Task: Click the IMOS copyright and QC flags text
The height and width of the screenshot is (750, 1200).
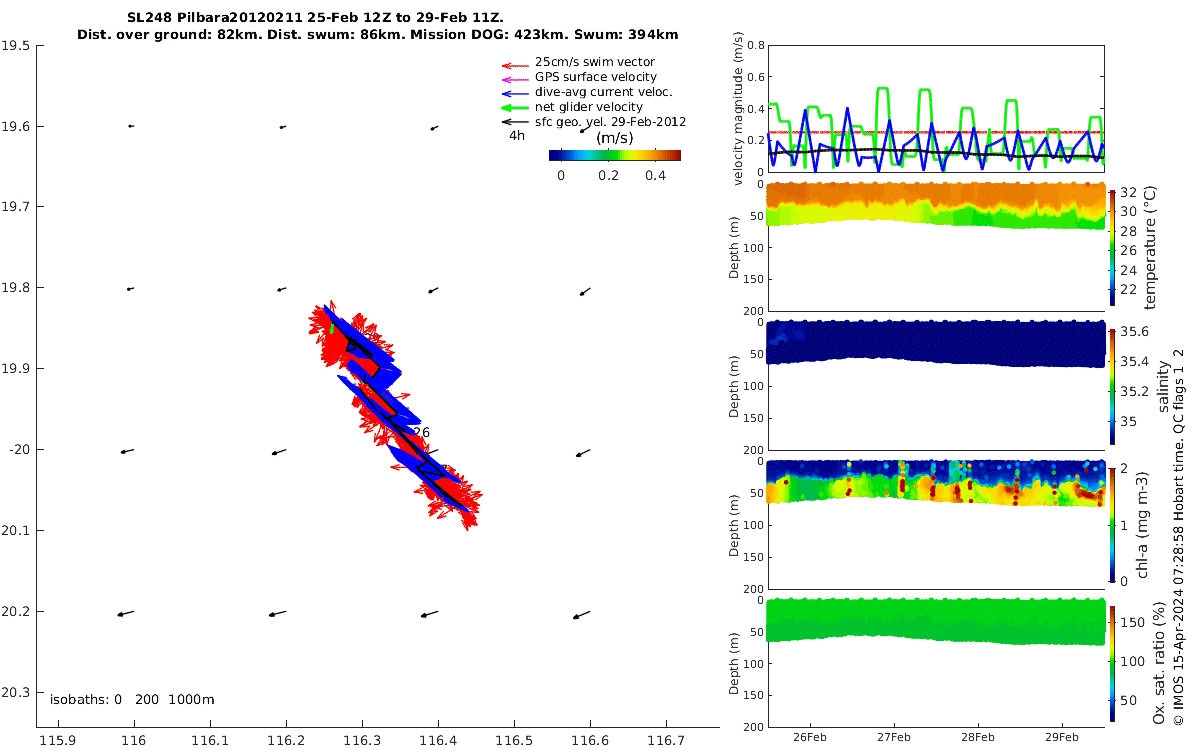Action: 1179,536
